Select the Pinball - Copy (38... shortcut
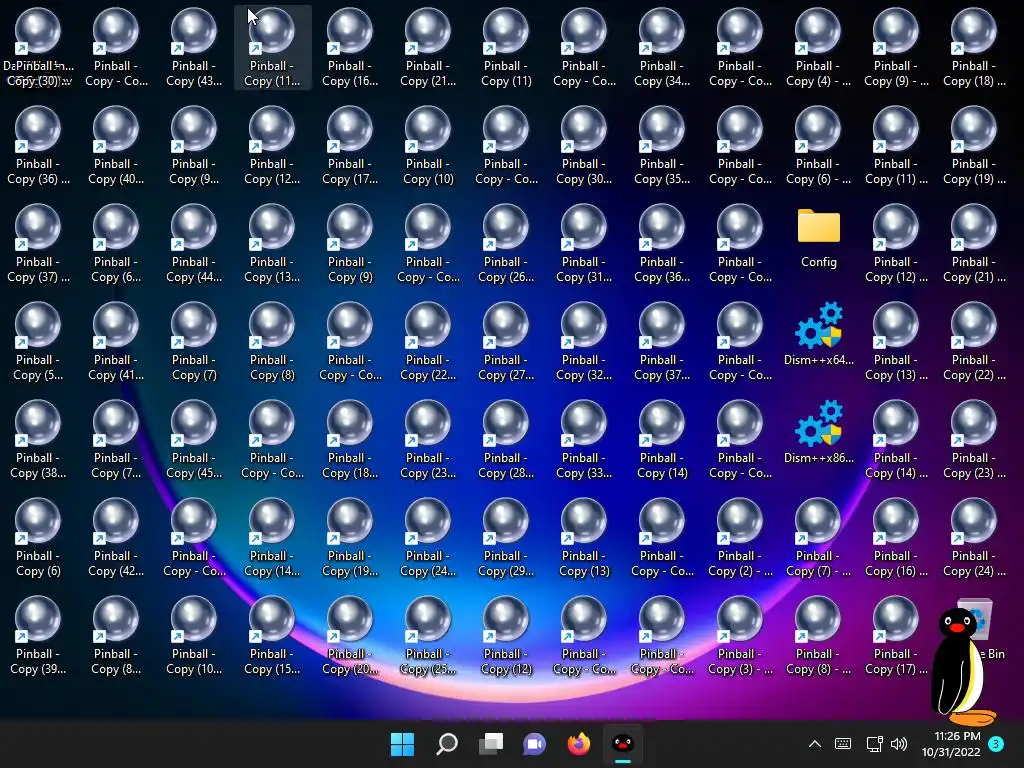The width and height of the screenshot is (1024, 768). [38, 441]
